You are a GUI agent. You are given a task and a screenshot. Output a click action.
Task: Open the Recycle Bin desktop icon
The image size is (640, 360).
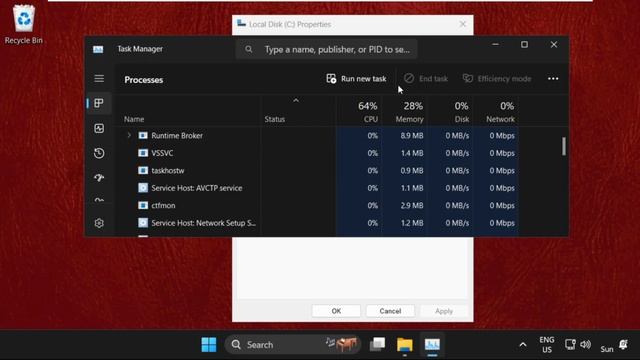[x=24, y=24]
